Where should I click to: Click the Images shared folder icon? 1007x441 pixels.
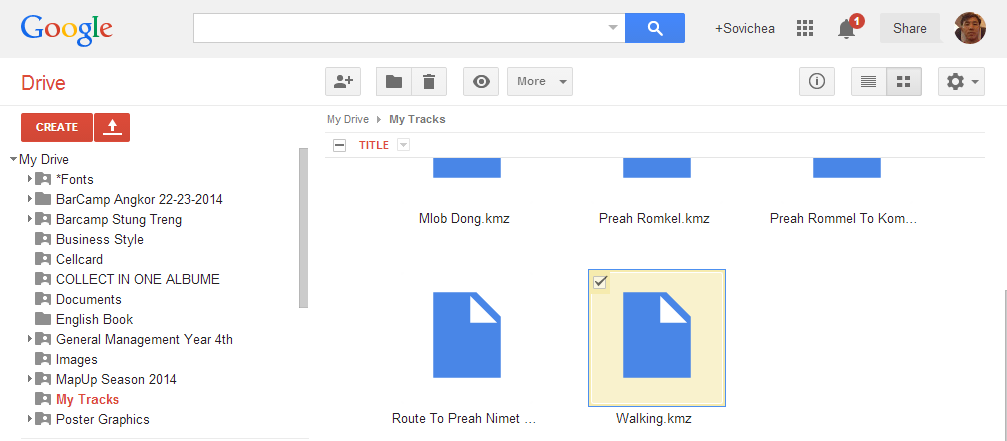coord(43,359)
